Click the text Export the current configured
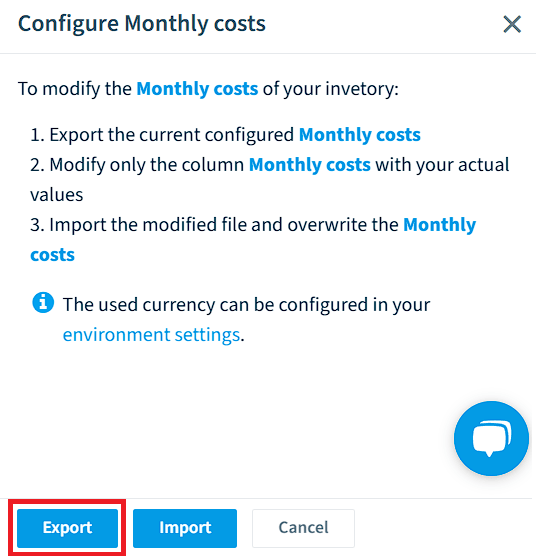Screen dimensions: 536x556 172,135
